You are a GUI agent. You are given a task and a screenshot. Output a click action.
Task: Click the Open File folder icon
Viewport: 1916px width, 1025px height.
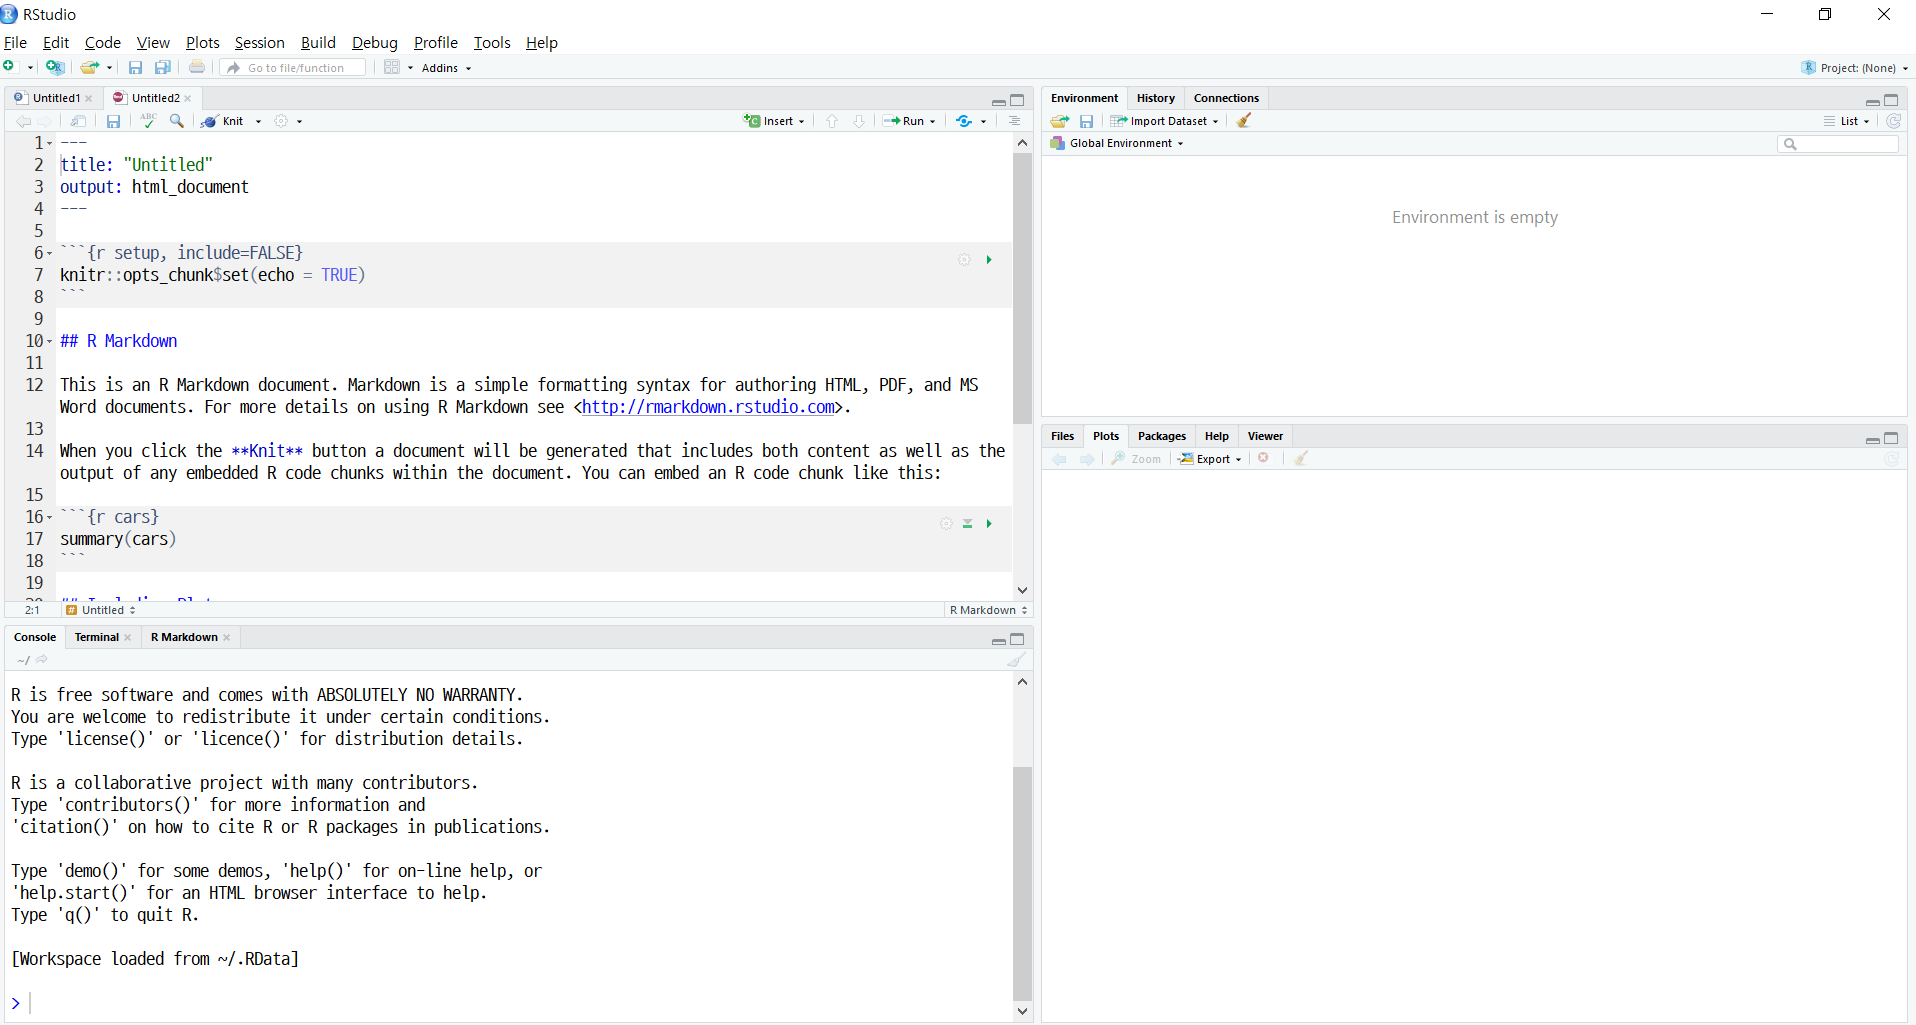coord(89,67)
